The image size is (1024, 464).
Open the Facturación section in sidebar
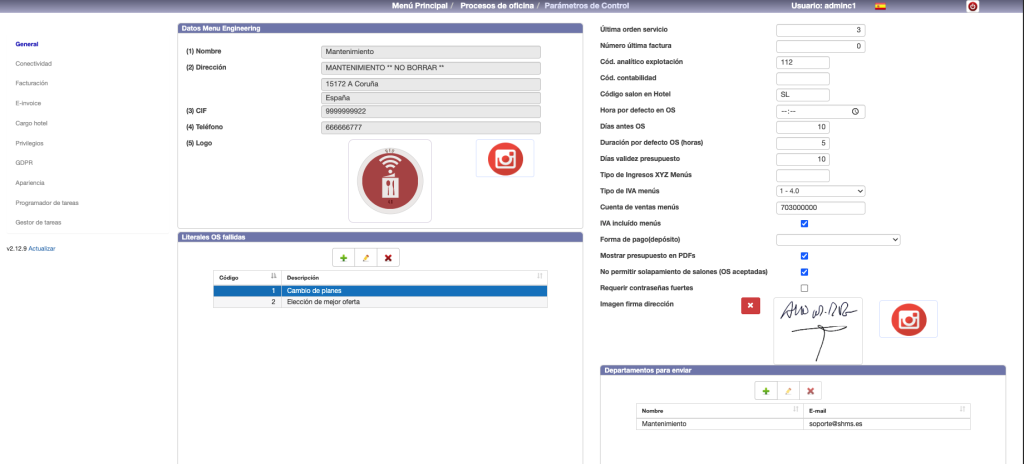click(31, 83)
